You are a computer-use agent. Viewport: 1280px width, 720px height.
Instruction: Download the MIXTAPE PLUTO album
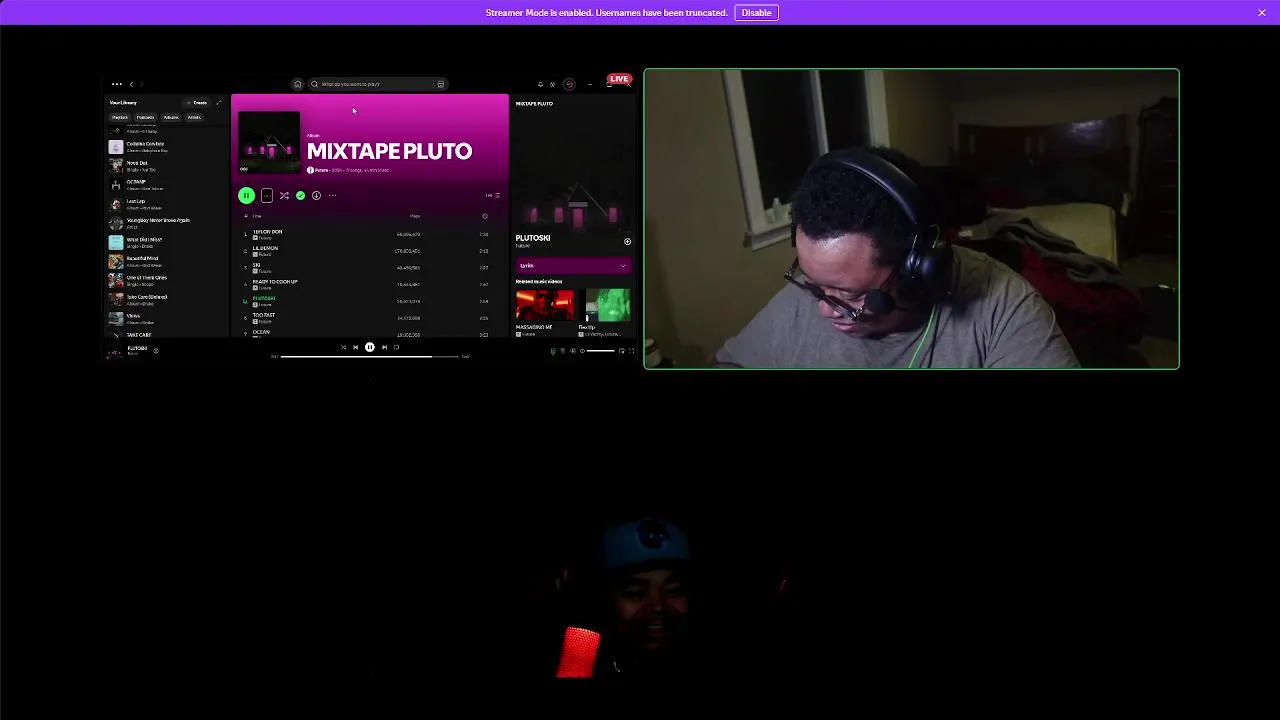pos(316,195)
